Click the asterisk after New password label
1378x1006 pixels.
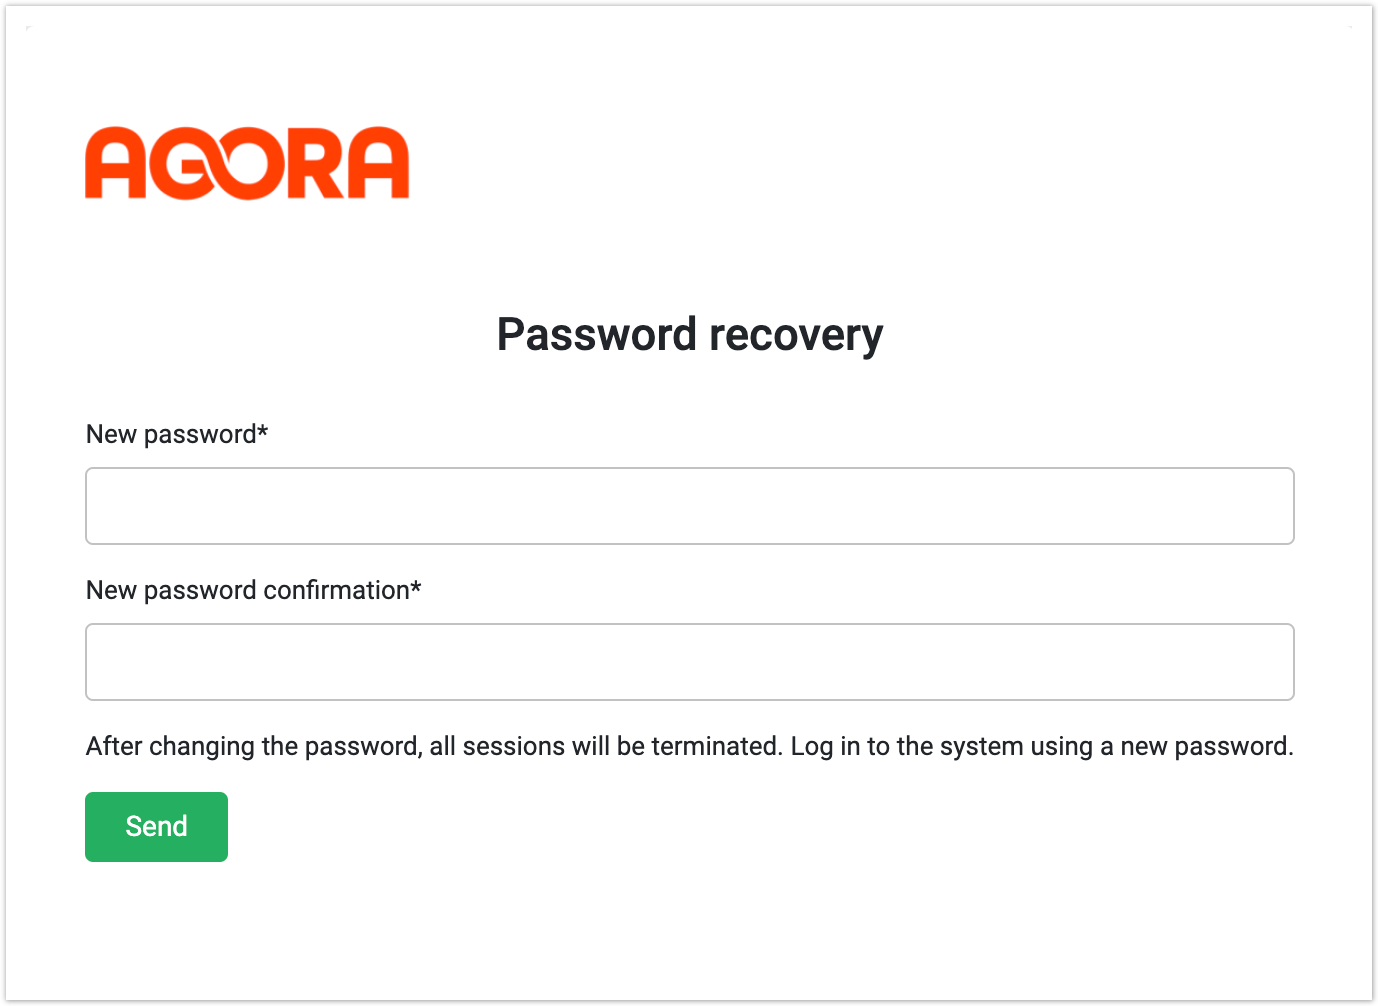click(x=263, y=431)
